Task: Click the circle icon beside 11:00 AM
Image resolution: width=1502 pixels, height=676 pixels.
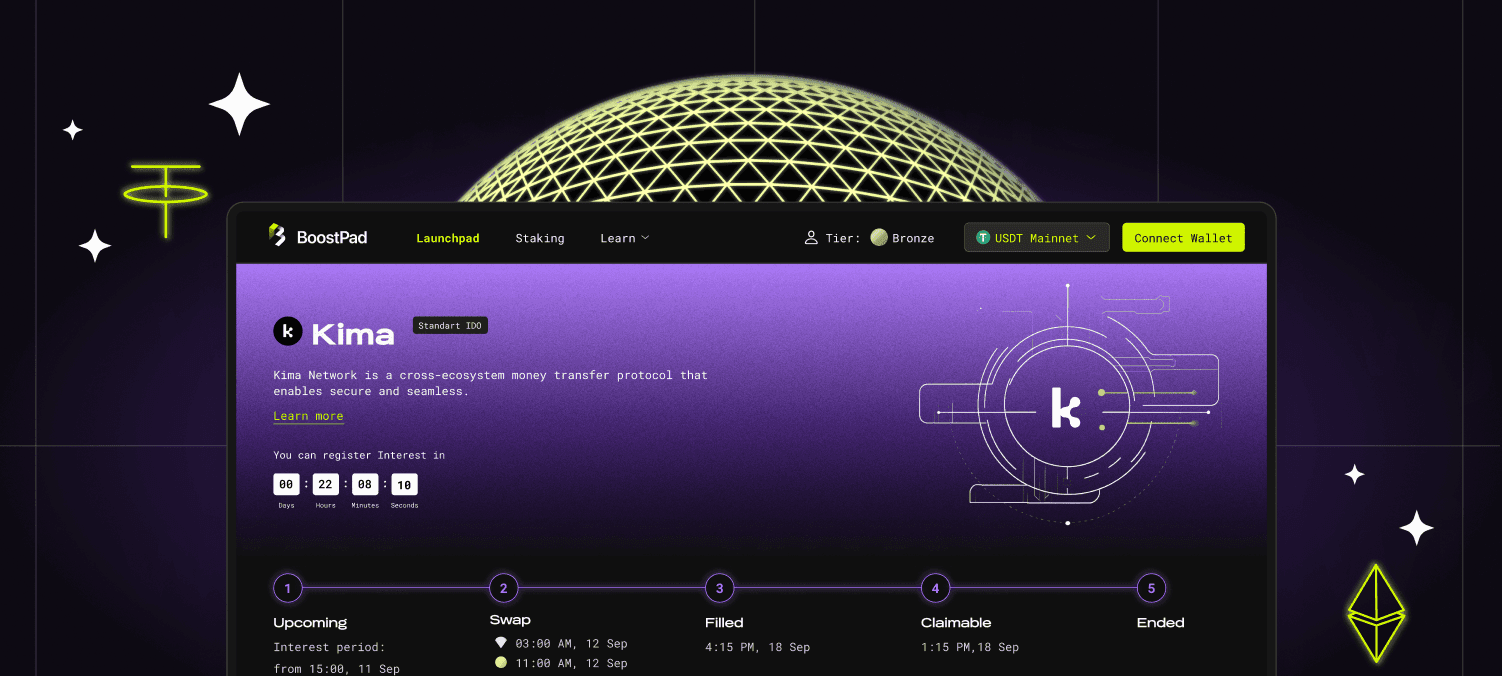Action: (x=501, y=662)
